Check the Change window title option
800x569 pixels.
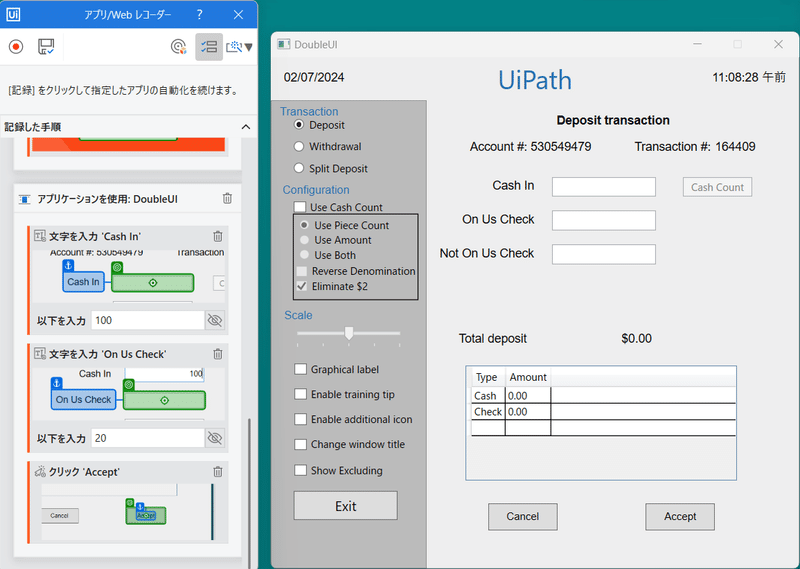coord(301,444)
